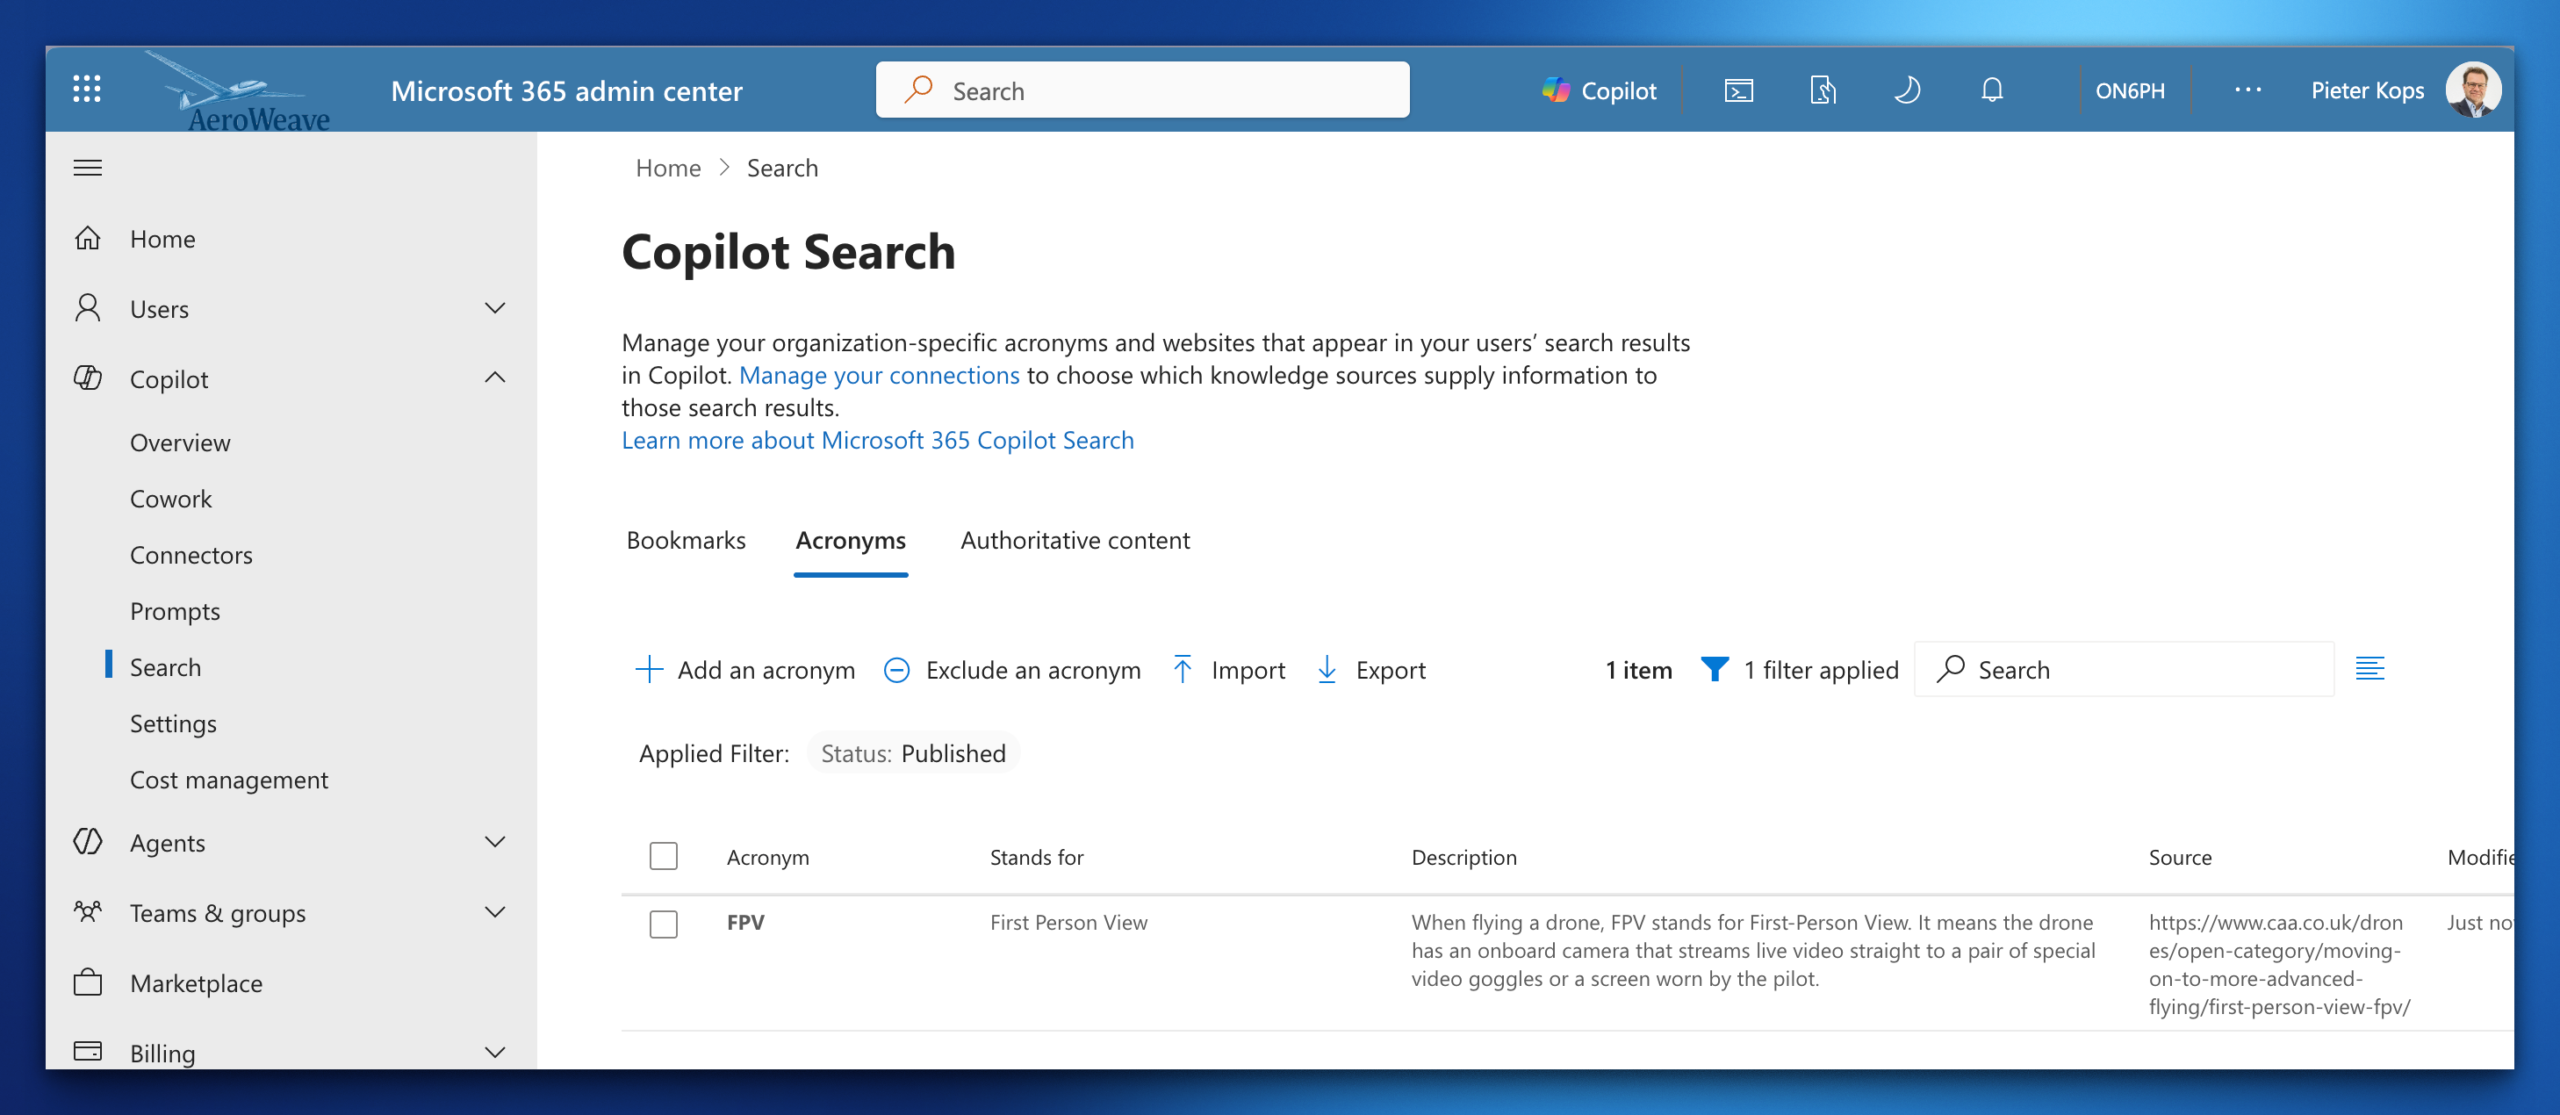Click the Teams & groups icon
The width and height of the screenshot is (2560, 1115).
[88, 912]
